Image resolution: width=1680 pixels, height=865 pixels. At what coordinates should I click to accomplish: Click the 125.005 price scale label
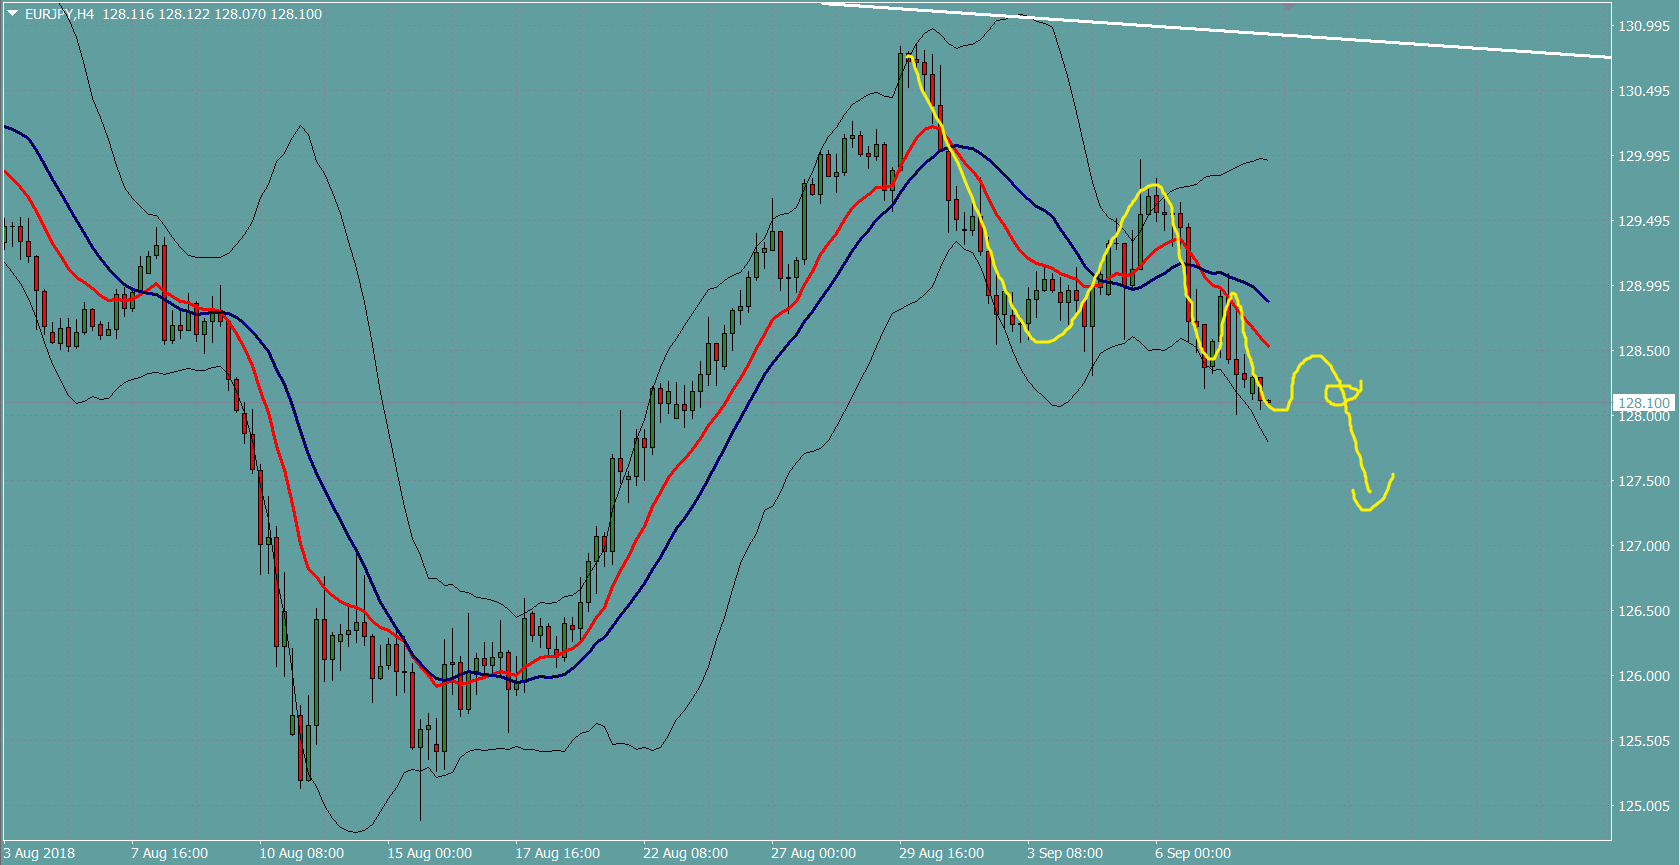(x=1643, y=806)
